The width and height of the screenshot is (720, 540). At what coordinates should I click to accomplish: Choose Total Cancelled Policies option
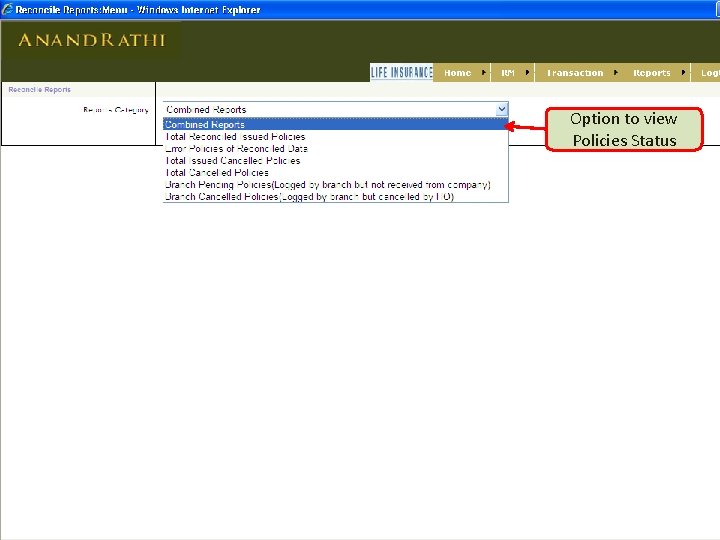[336, 173]
